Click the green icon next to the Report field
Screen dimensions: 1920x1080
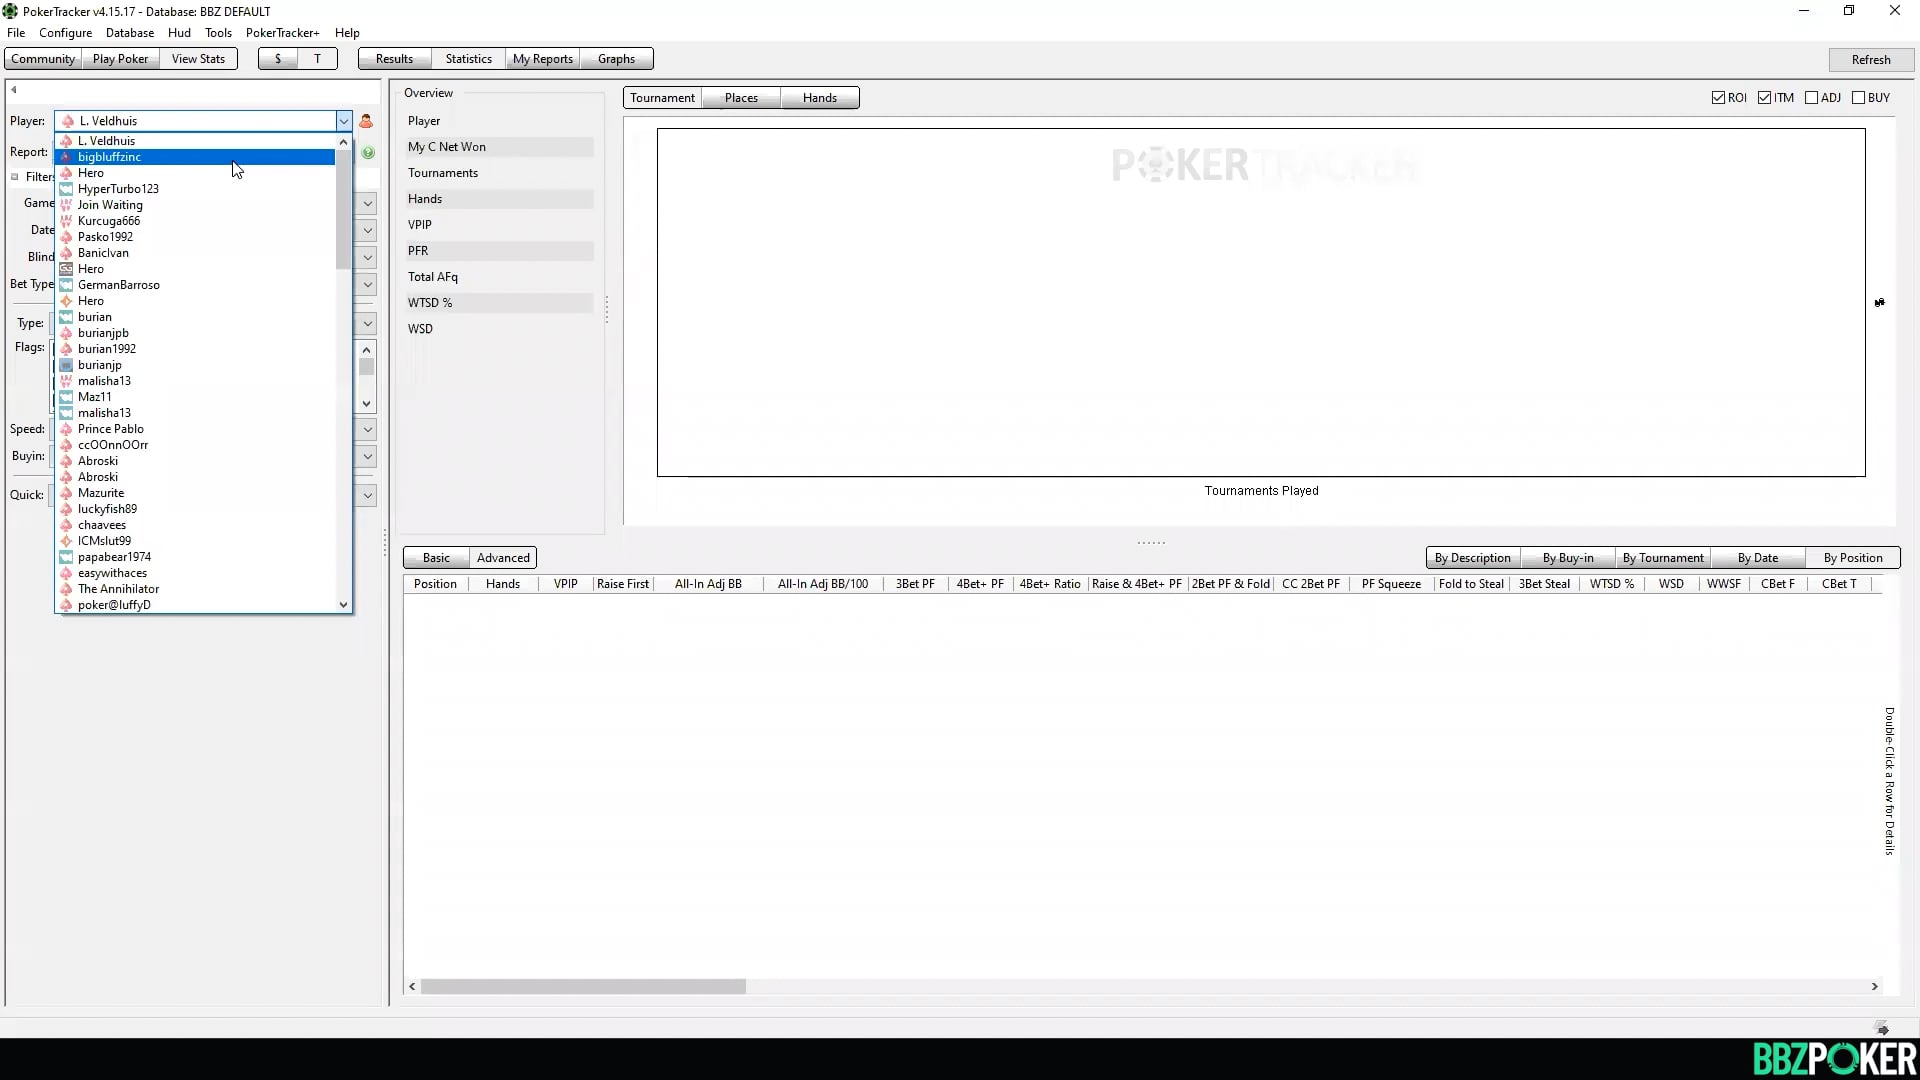(368, 153)
